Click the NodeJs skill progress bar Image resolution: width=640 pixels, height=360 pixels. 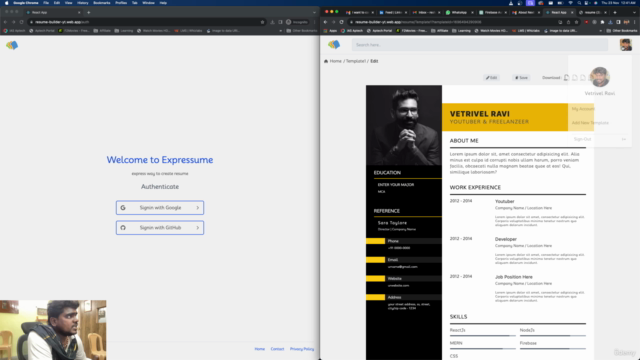click(x=553, y=336)
